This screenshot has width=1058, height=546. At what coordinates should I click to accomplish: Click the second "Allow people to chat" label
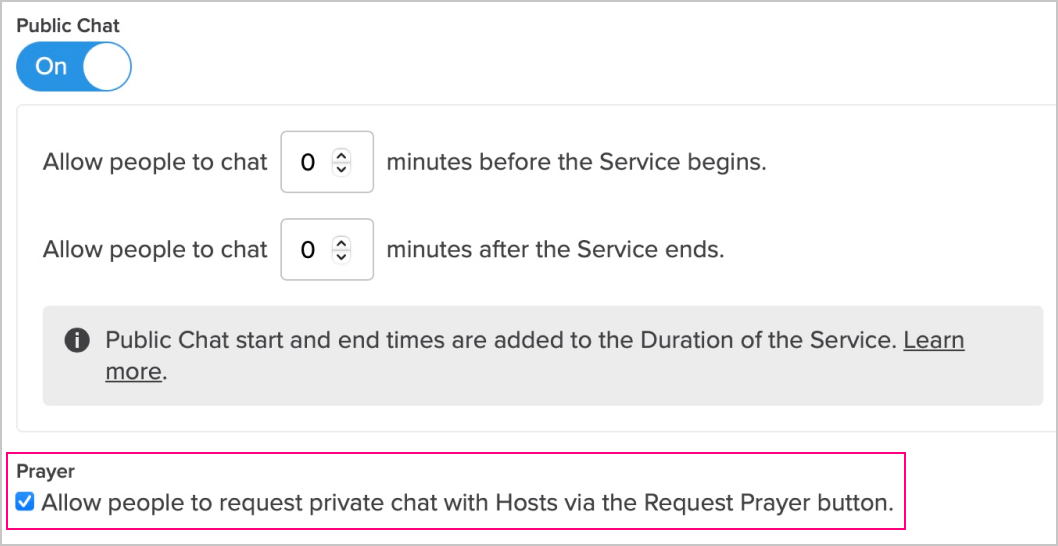155,250
